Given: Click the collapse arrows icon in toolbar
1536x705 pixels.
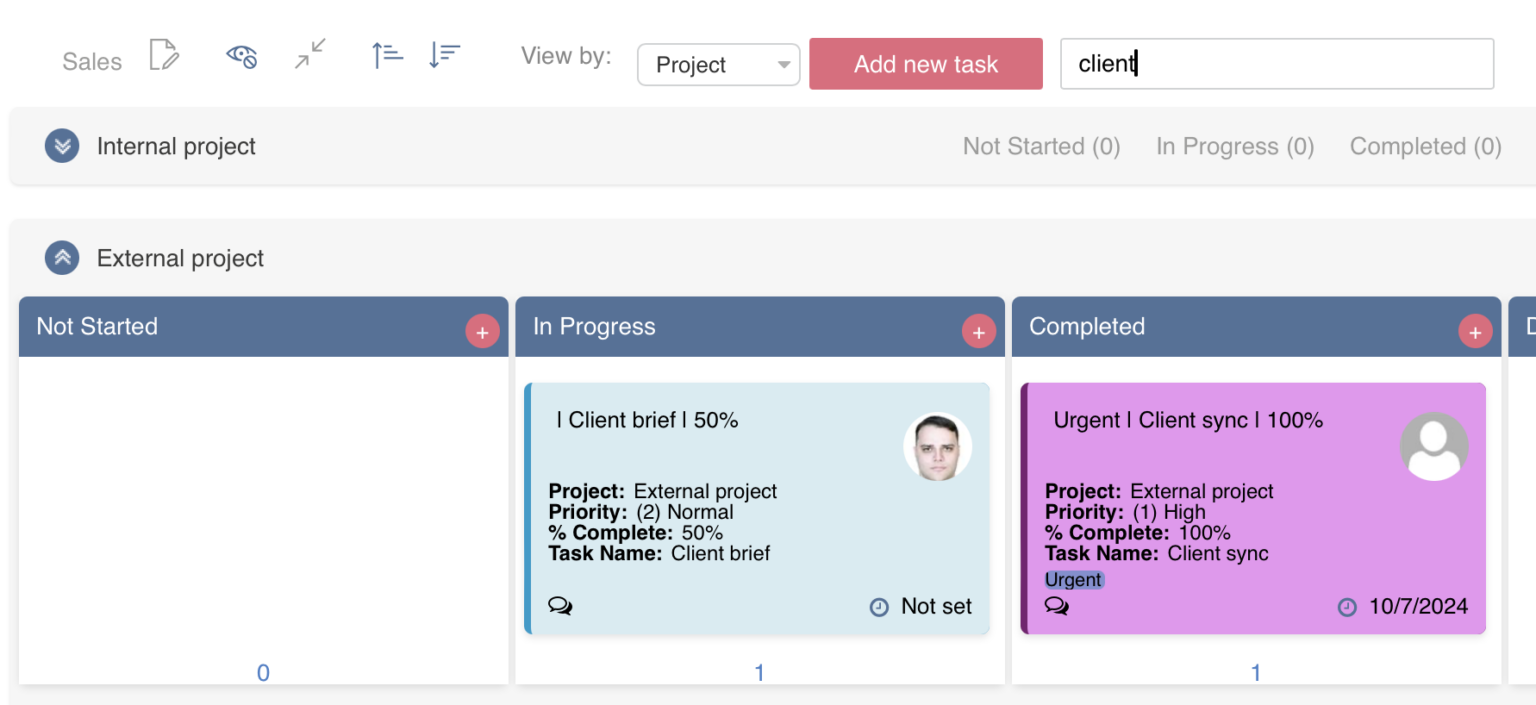Looking at the screenshot, I should point(310,54).
